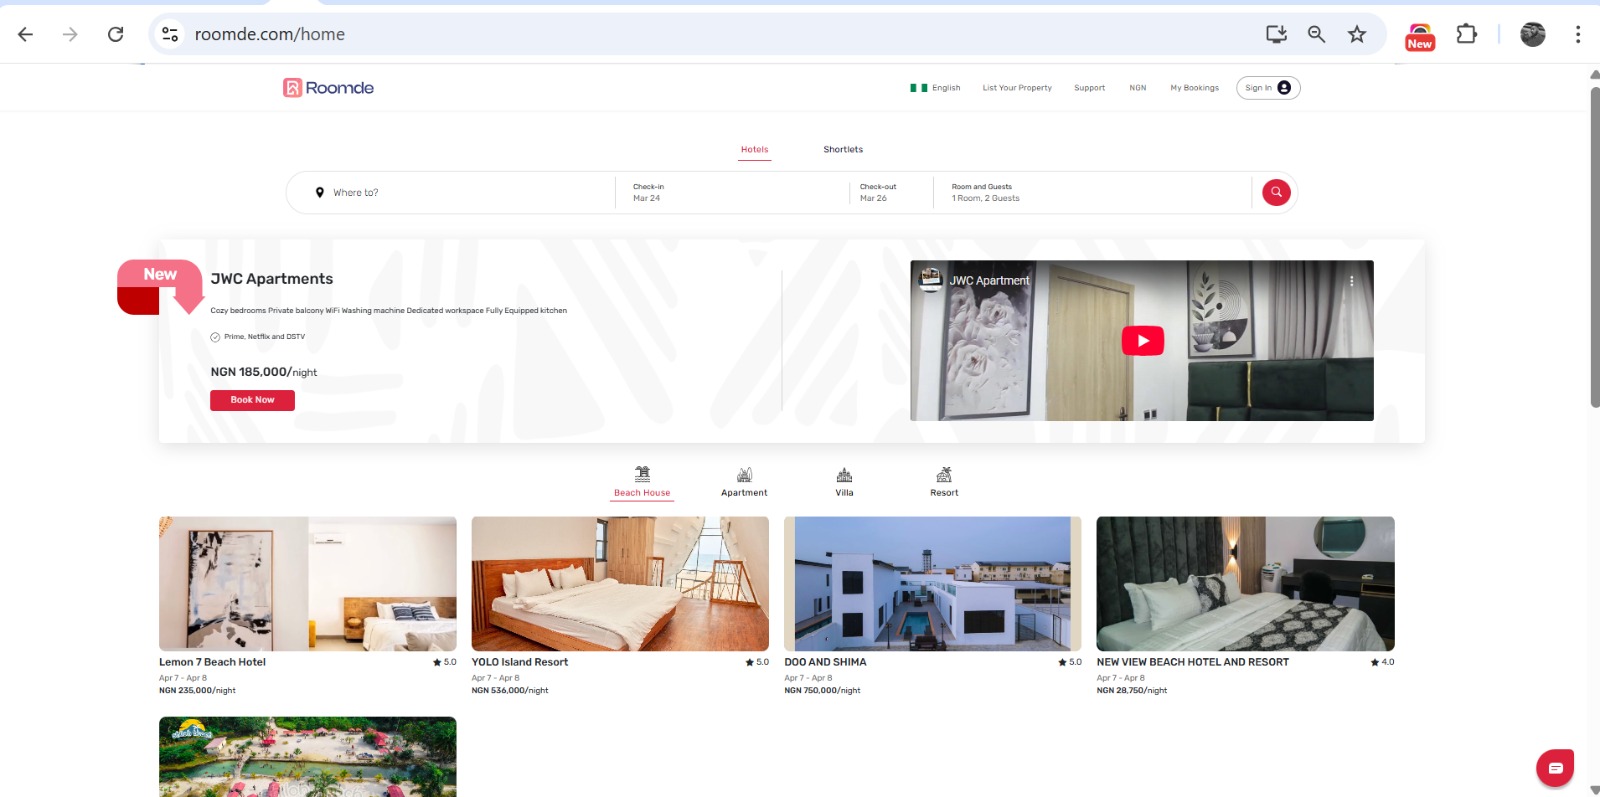The width and height of the screenshot is (1600, 797).
Task: Play the JWC Apartment video
Action: (1143, 341)
